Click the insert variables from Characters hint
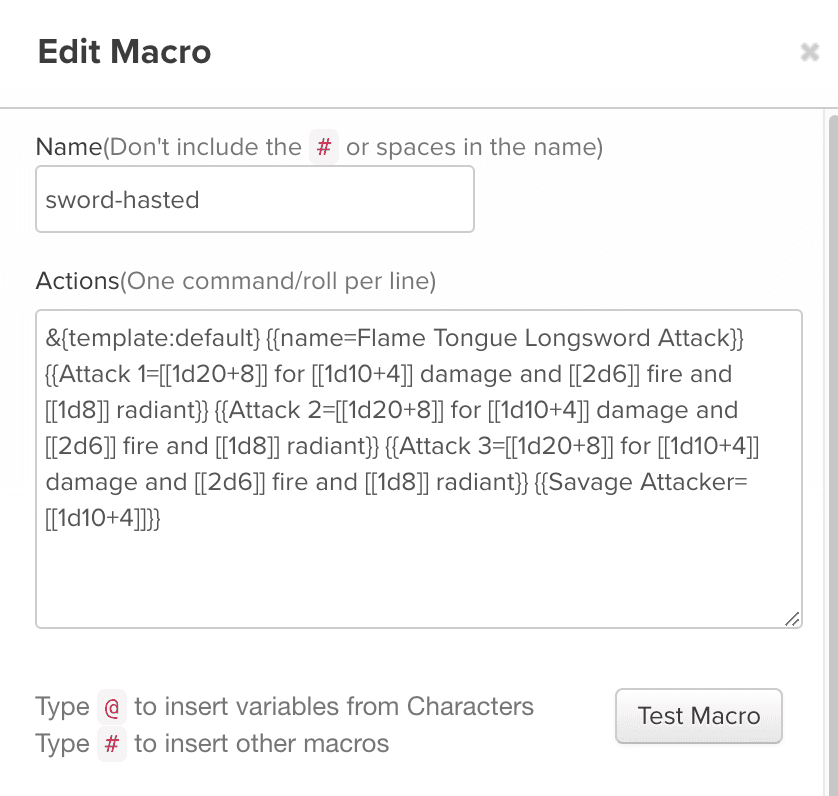Viewport: 838px width, 796px height. 334,706
